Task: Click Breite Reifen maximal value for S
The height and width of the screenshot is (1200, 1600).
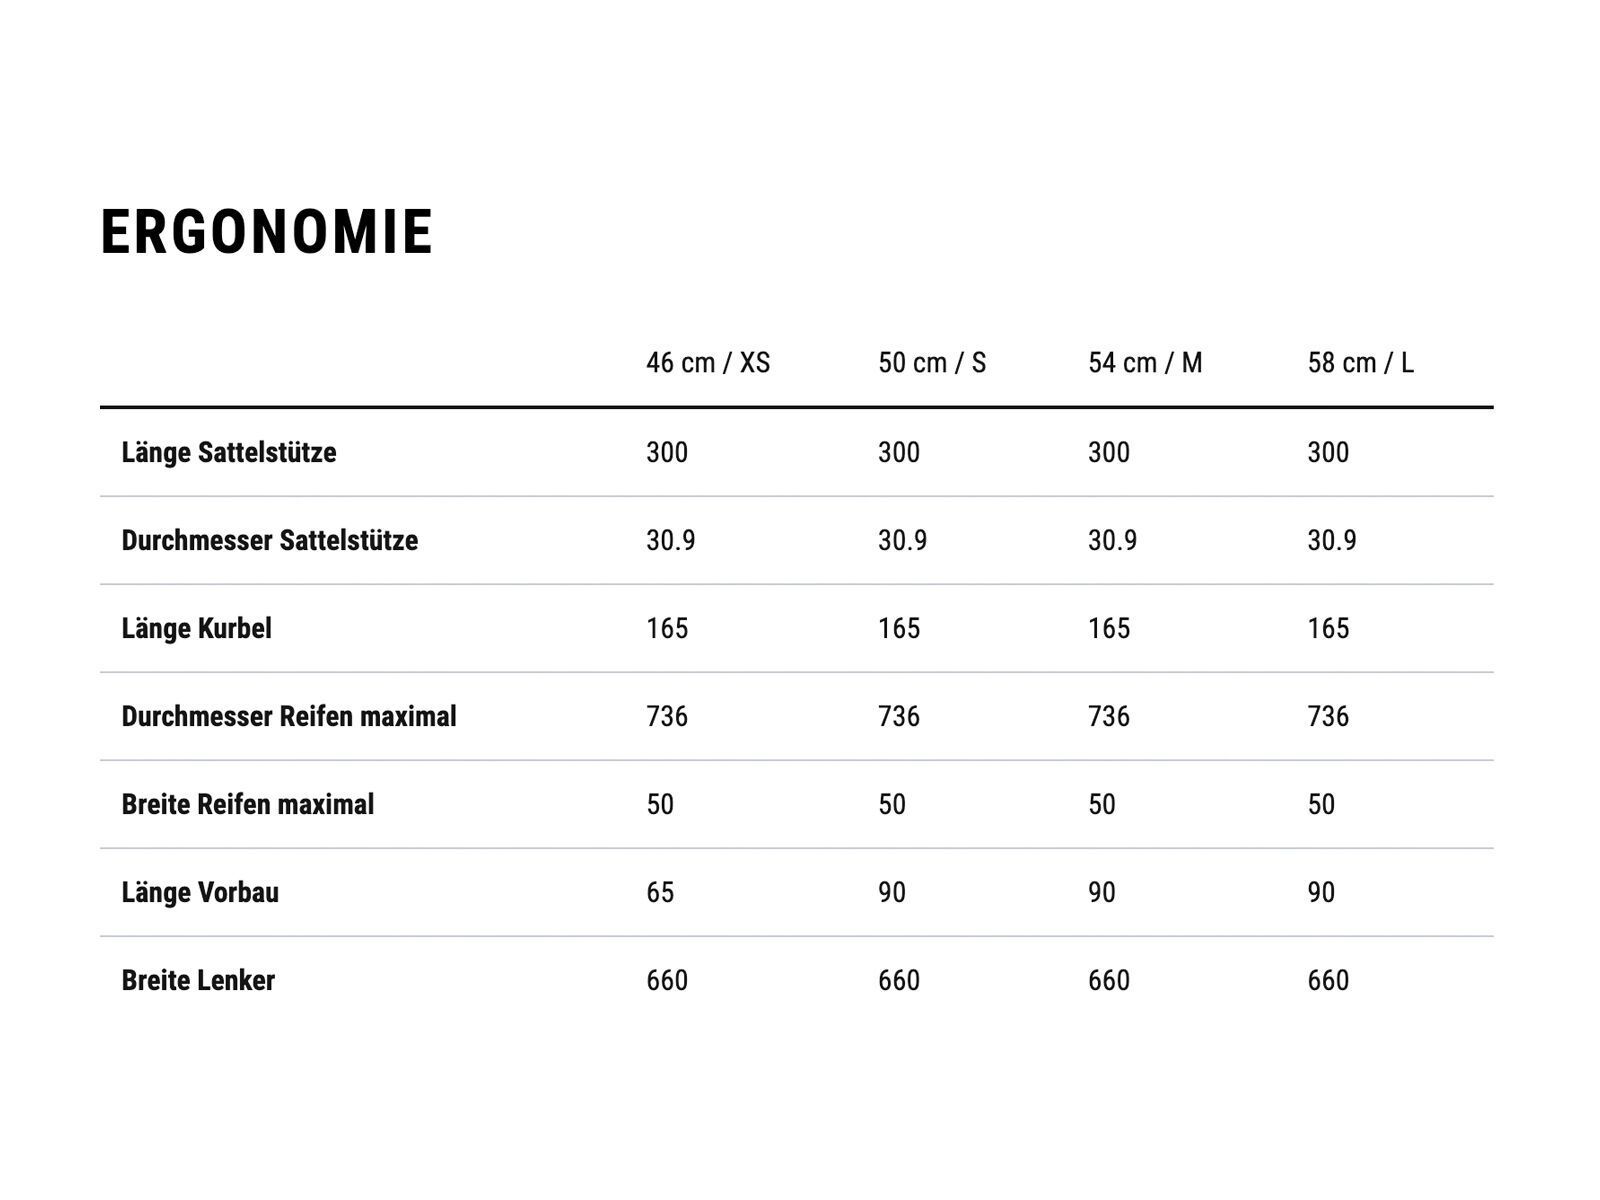Action: 892,804
